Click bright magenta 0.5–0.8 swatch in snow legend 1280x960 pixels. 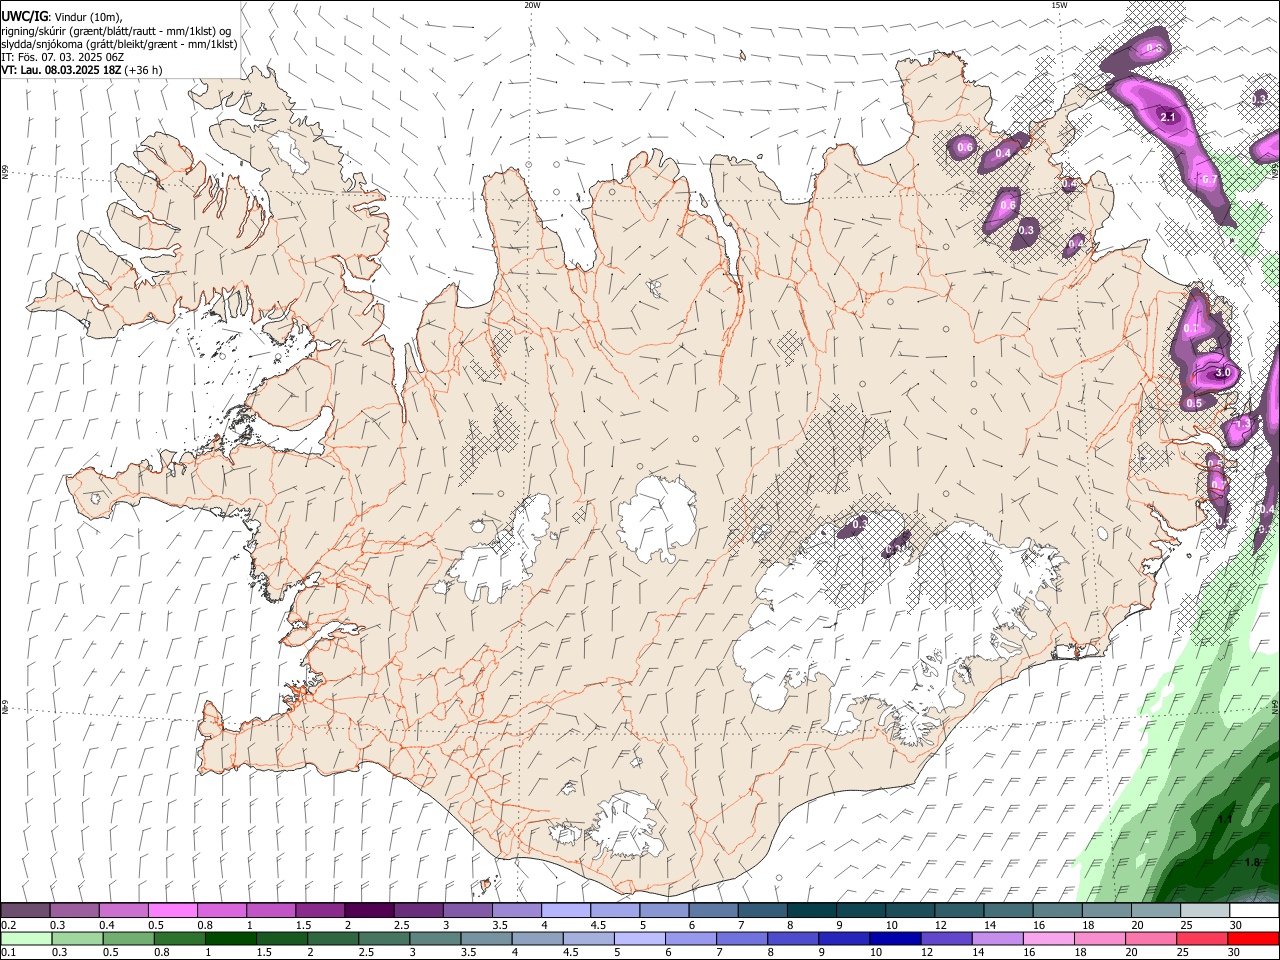172,910
